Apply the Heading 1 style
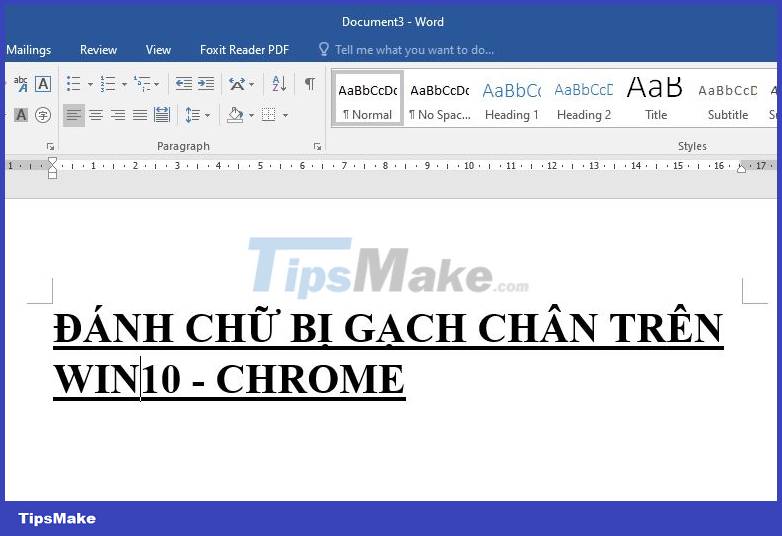Image resolution: width=782 pixels, height=536 pixels. coord(512,98)
